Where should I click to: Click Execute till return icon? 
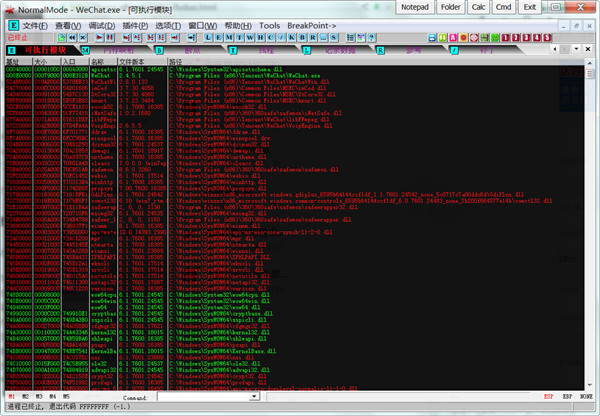click(x=175, y=38)
